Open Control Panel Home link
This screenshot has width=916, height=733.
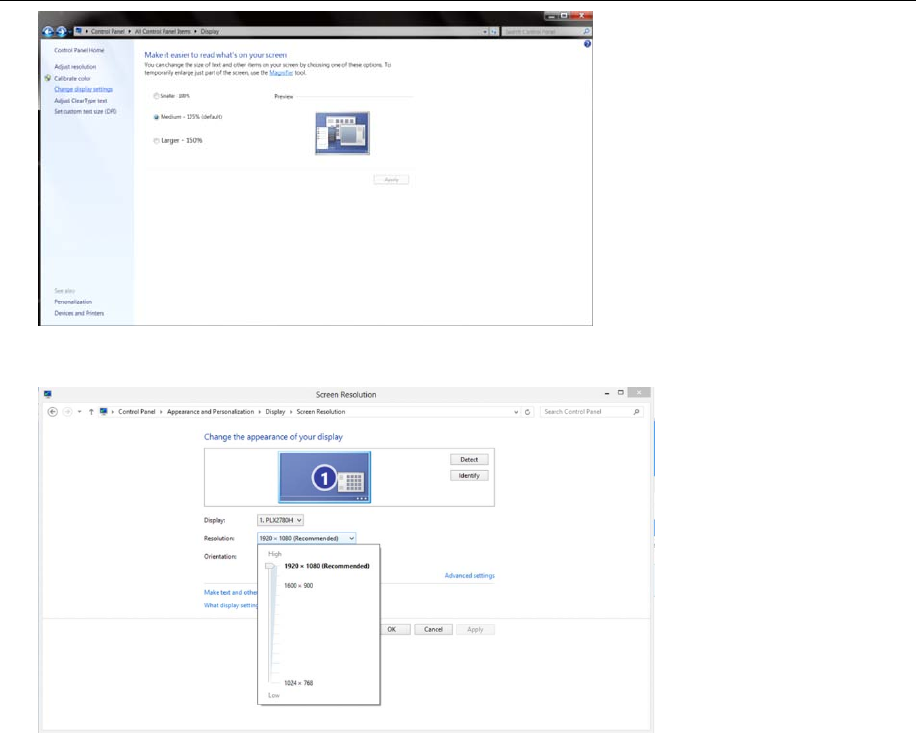(x=79, y=50)
